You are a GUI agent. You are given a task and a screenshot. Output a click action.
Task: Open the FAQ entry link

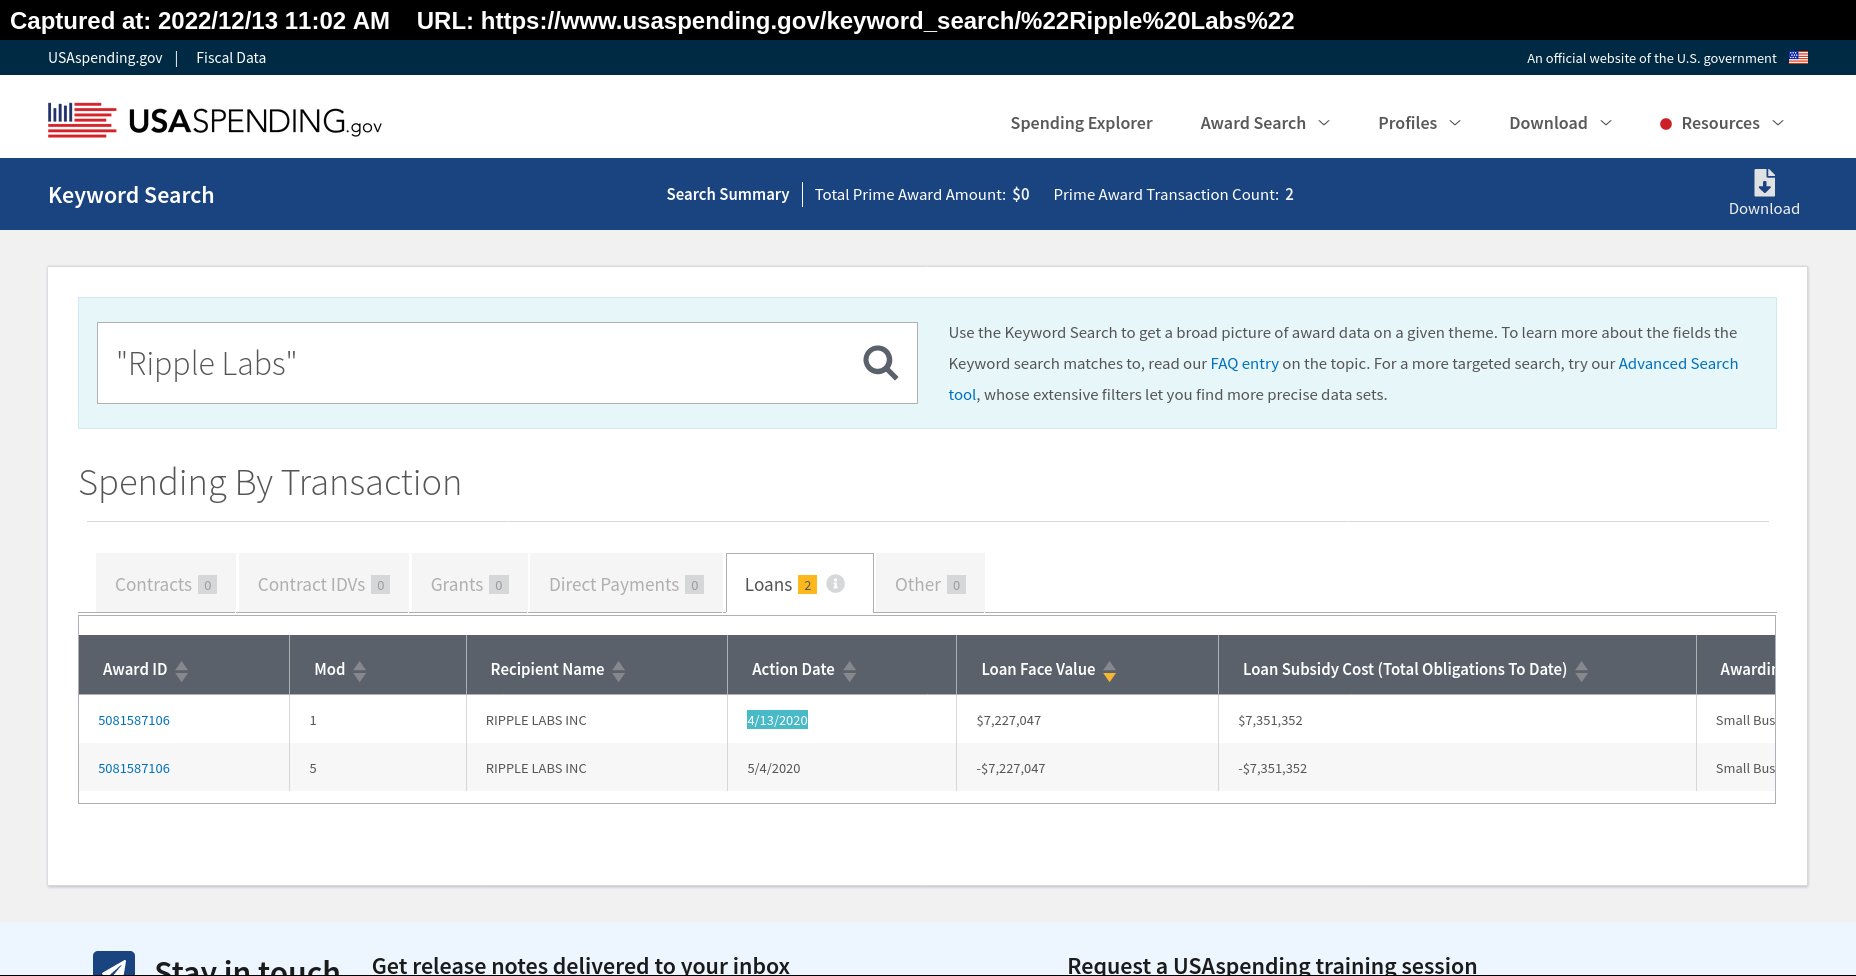pyautogui.click(x=1244, y=364)
